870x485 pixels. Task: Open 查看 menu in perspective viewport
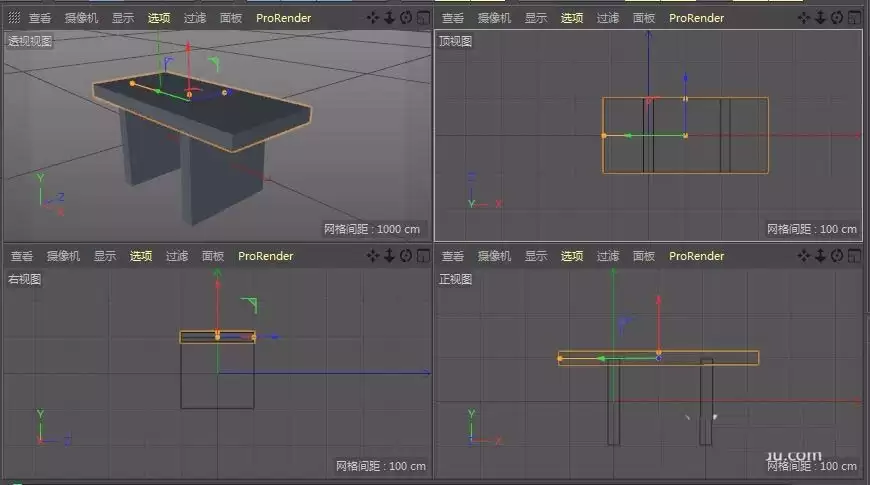40,18
